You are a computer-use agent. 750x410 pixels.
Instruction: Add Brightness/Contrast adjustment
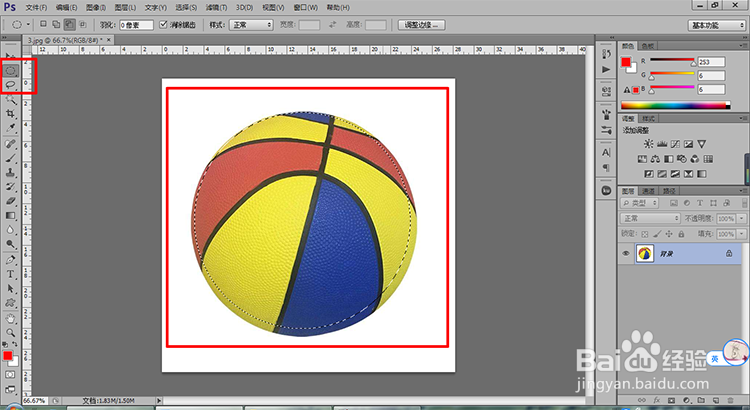[649, 144]
